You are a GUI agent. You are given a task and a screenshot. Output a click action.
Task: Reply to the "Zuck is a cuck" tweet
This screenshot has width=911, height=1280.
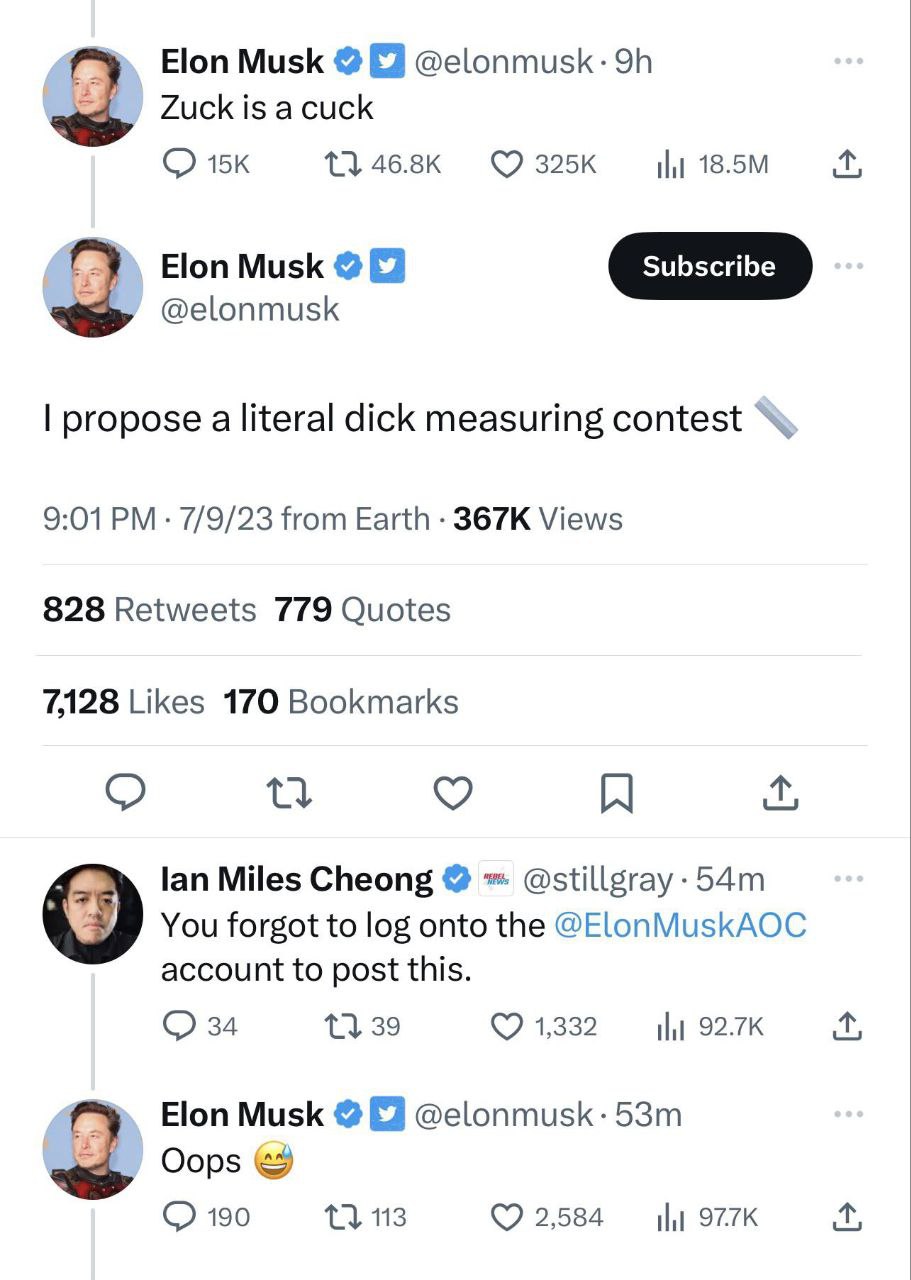[x=180, y=164]
